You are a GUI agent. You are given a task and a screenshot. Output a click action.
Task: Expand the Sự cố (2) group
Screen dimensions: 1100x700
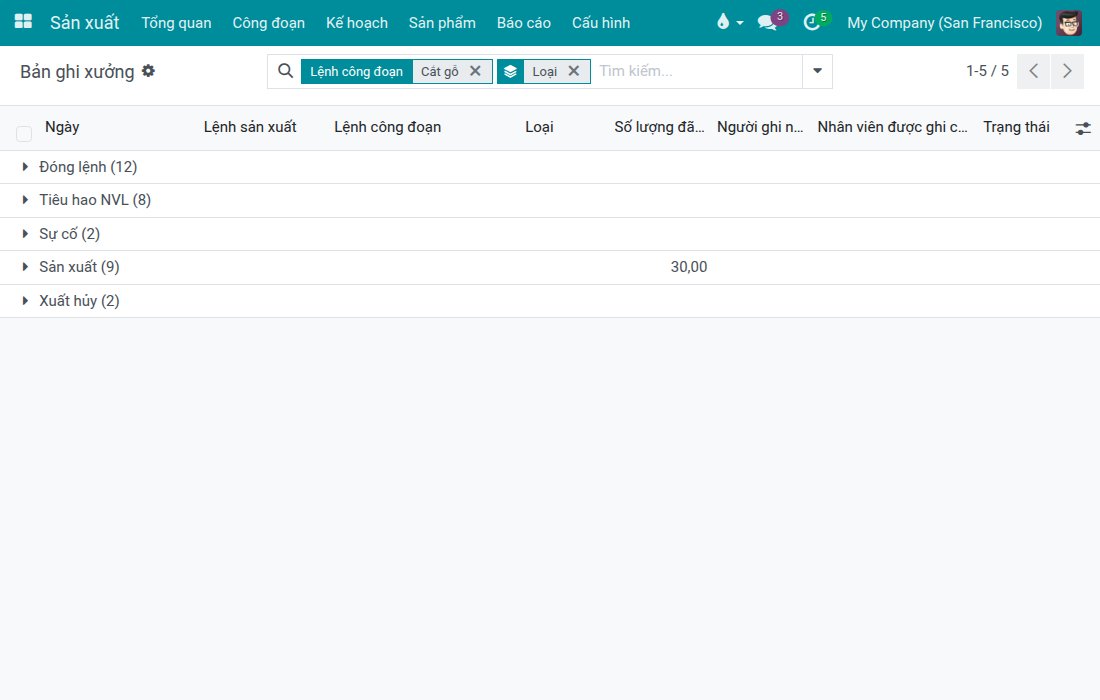coord(550,234)
